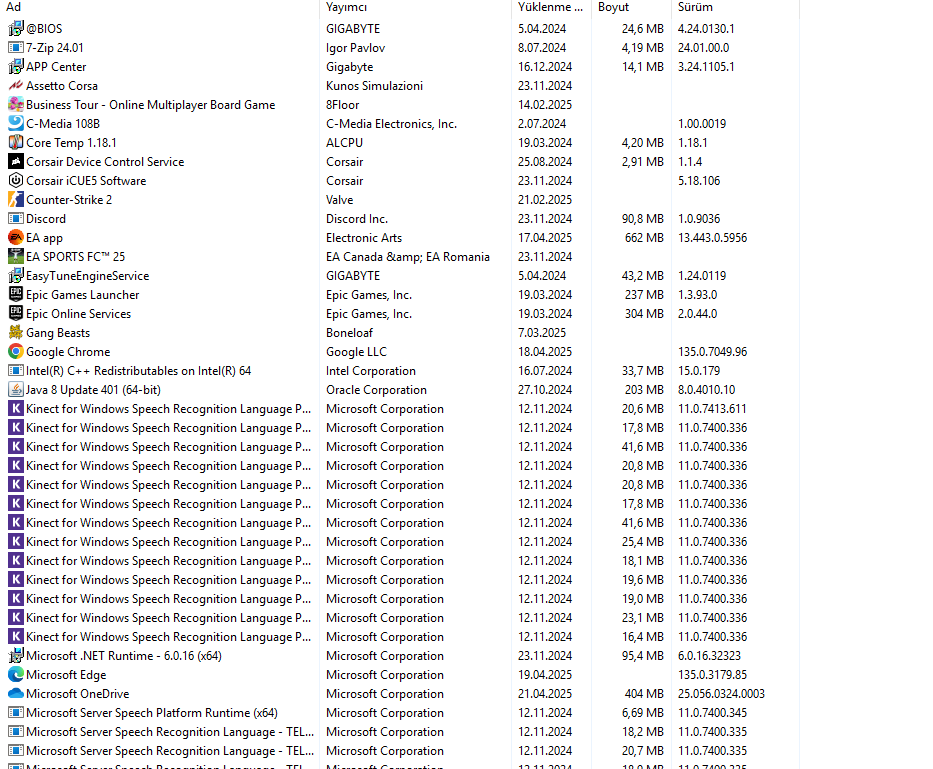Click publisher Oracle Corporation
The image size is (933, 769).
376,390
